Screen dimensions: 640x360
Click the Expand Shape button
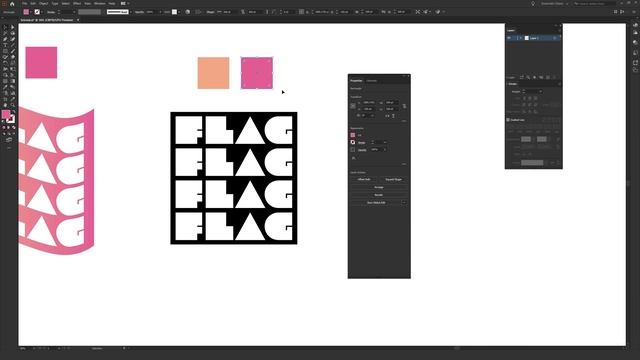(393, 179)
